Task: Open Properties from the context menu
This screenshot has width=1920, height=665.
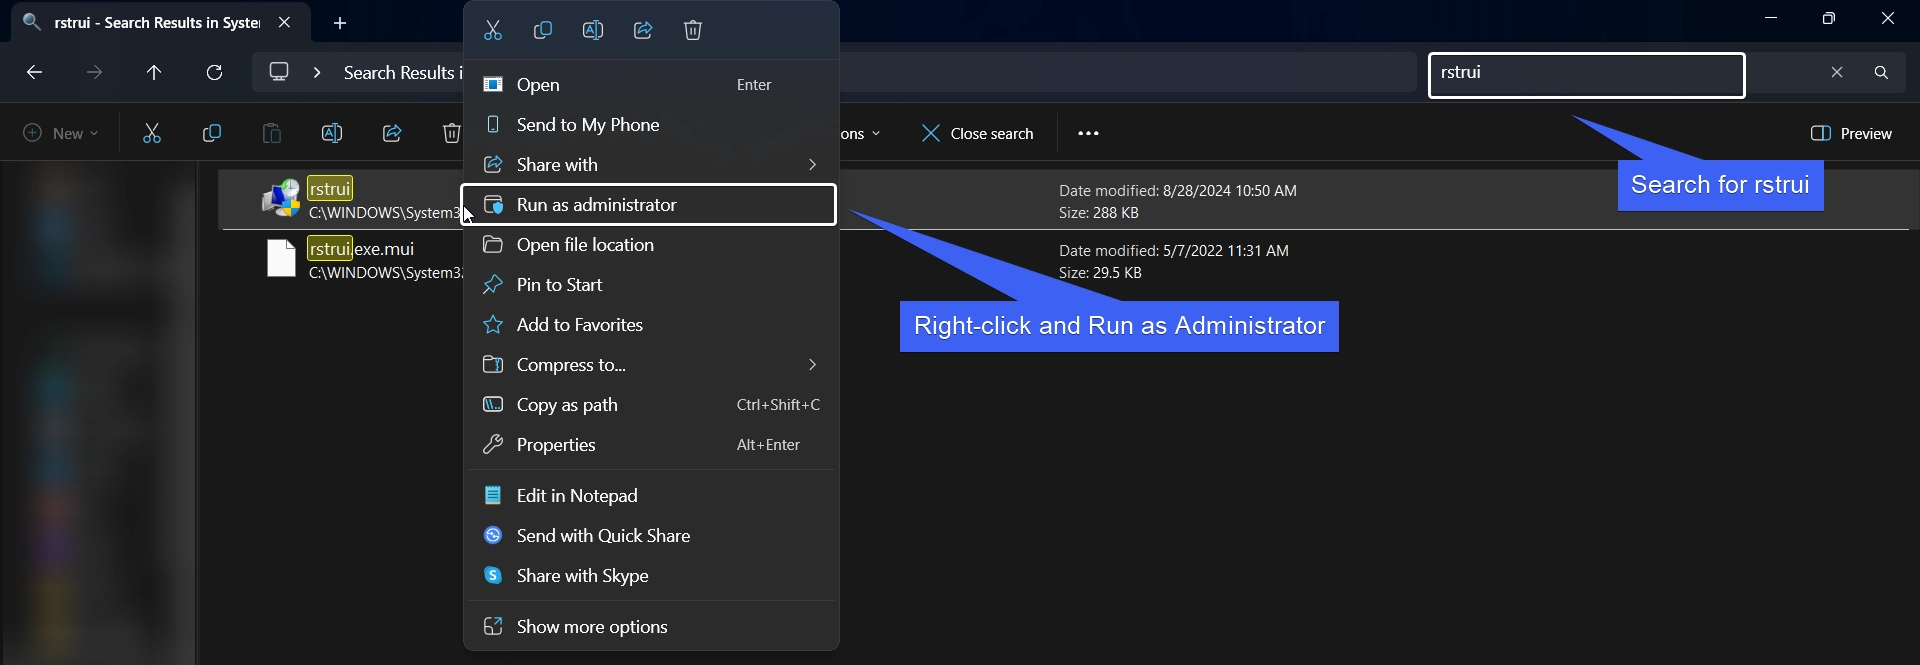Action: [x=650, y=445]
